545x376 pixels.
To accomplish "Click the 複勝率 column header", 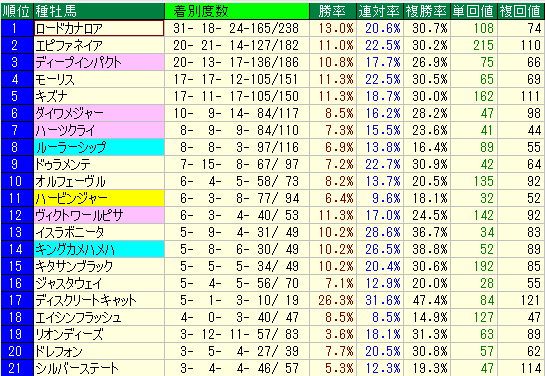I will point(427,11).
